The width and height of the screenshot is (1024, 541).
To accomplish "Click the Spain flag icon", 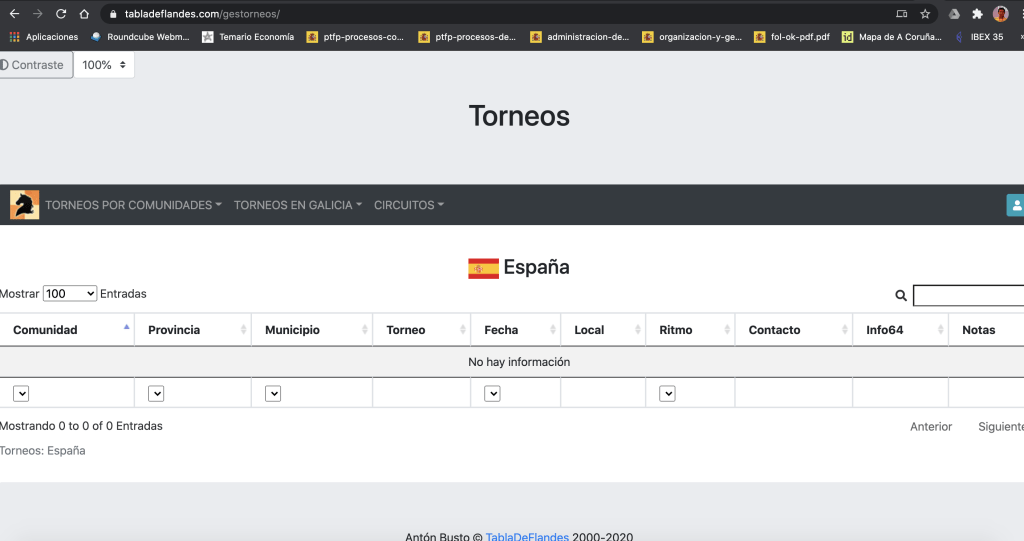I will coord(483,268).
